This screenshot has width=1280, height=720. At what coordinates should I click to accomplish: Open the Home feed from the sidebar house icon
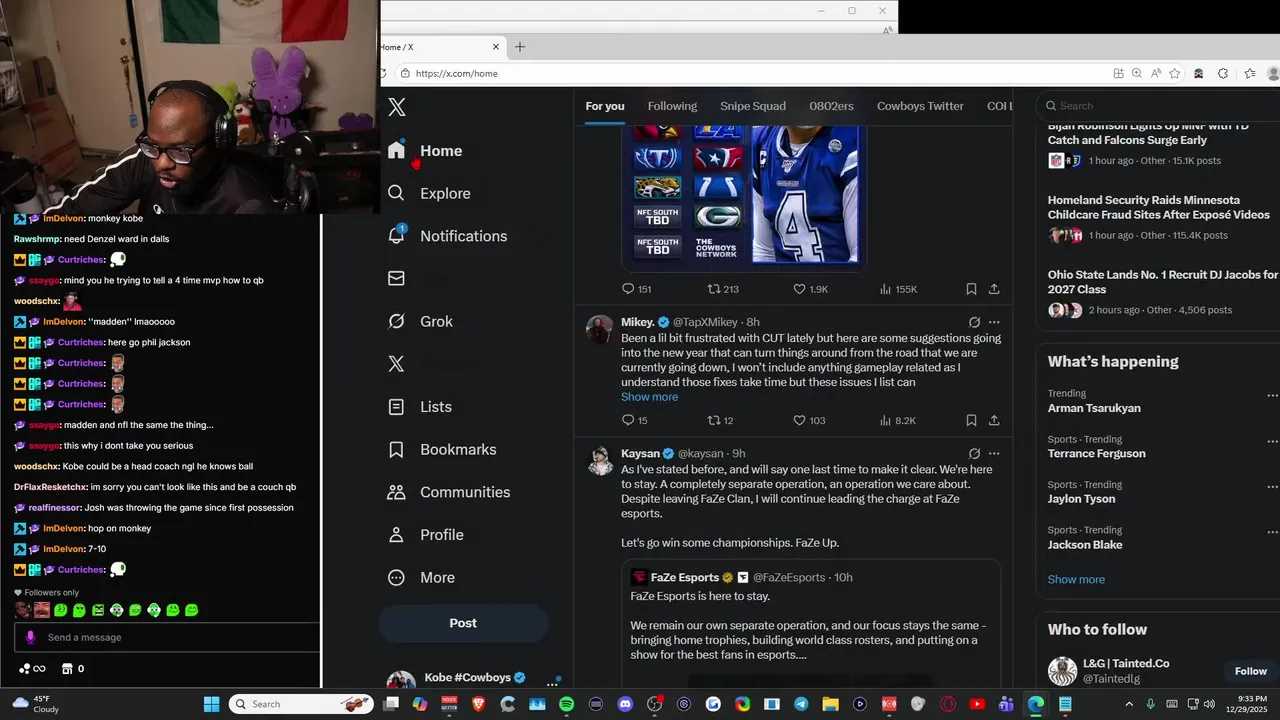[x=396, y=150]
